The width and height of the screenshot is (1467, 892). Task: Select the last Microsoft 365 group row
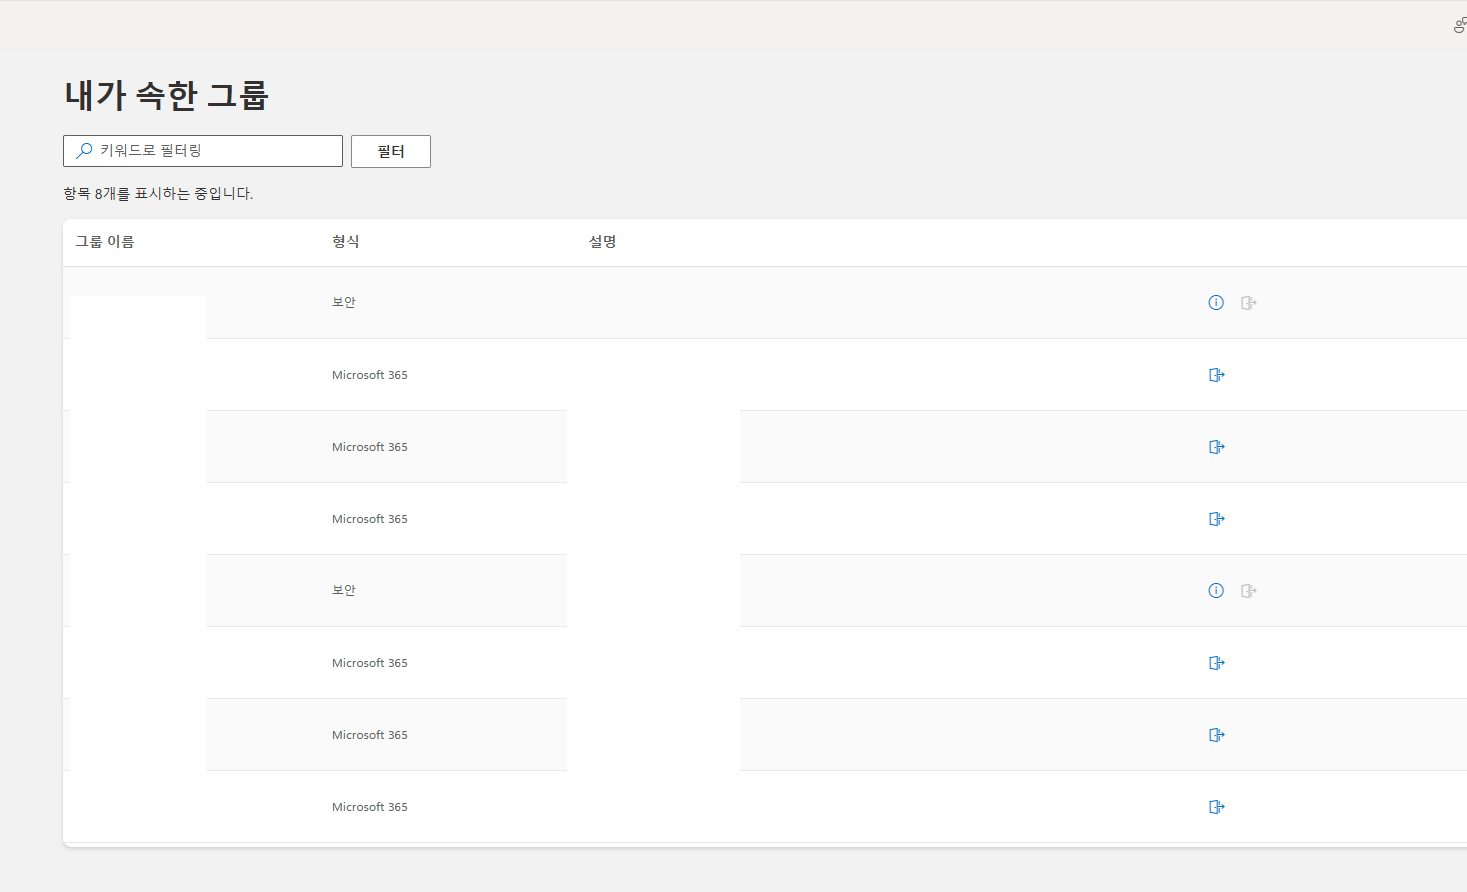[x=765, y=807]
